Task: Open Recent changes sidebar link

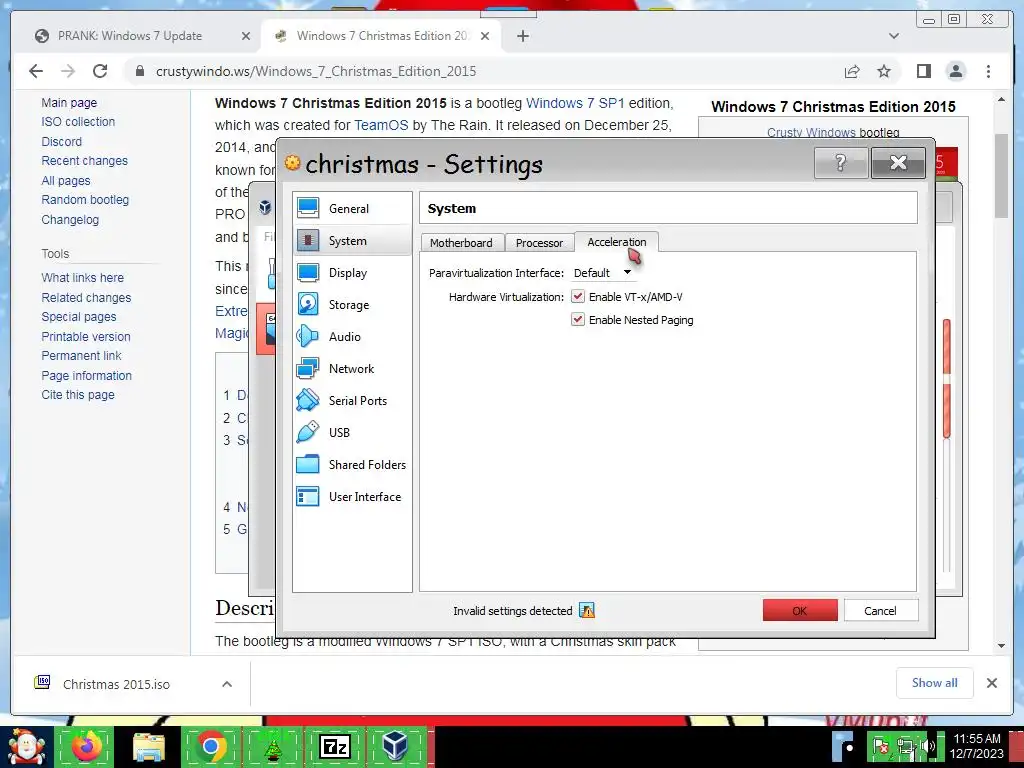Action: coord(84,161)
